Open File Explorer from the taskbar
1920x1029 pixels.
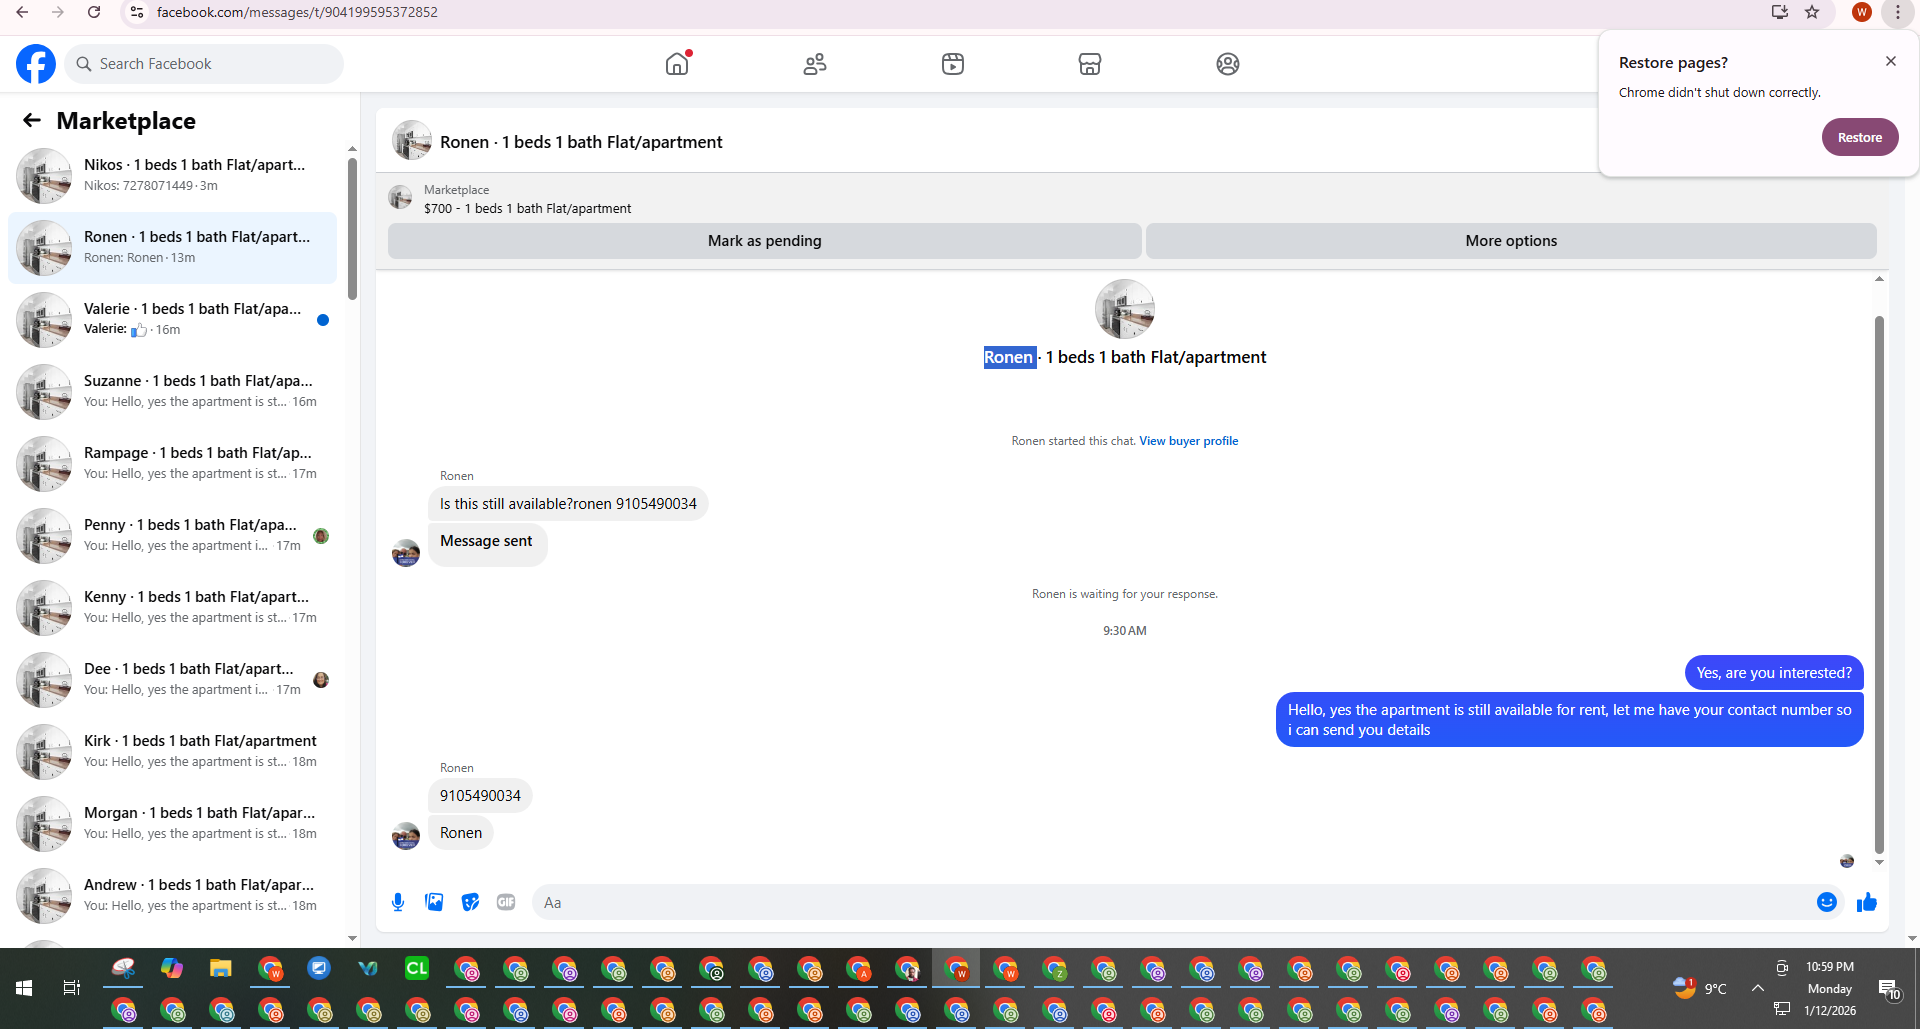(x=221, y=968)
